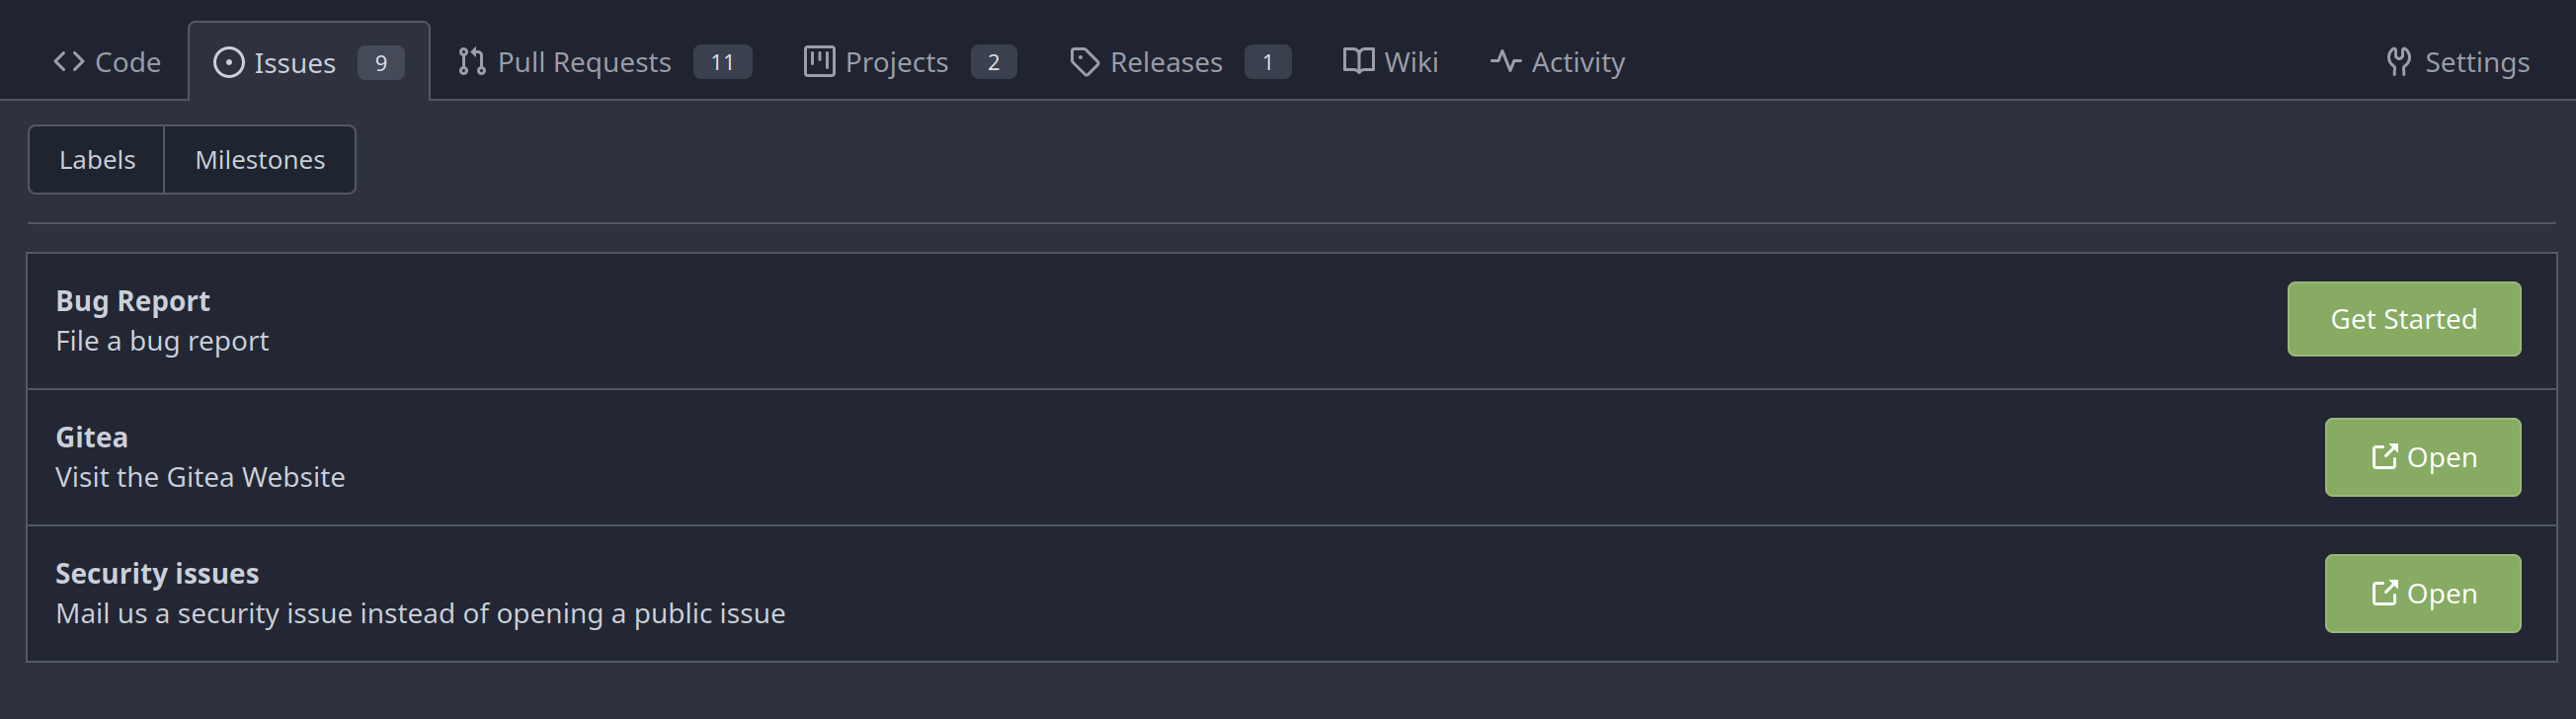
Task: Select the Issues tab
Action: 309,62
